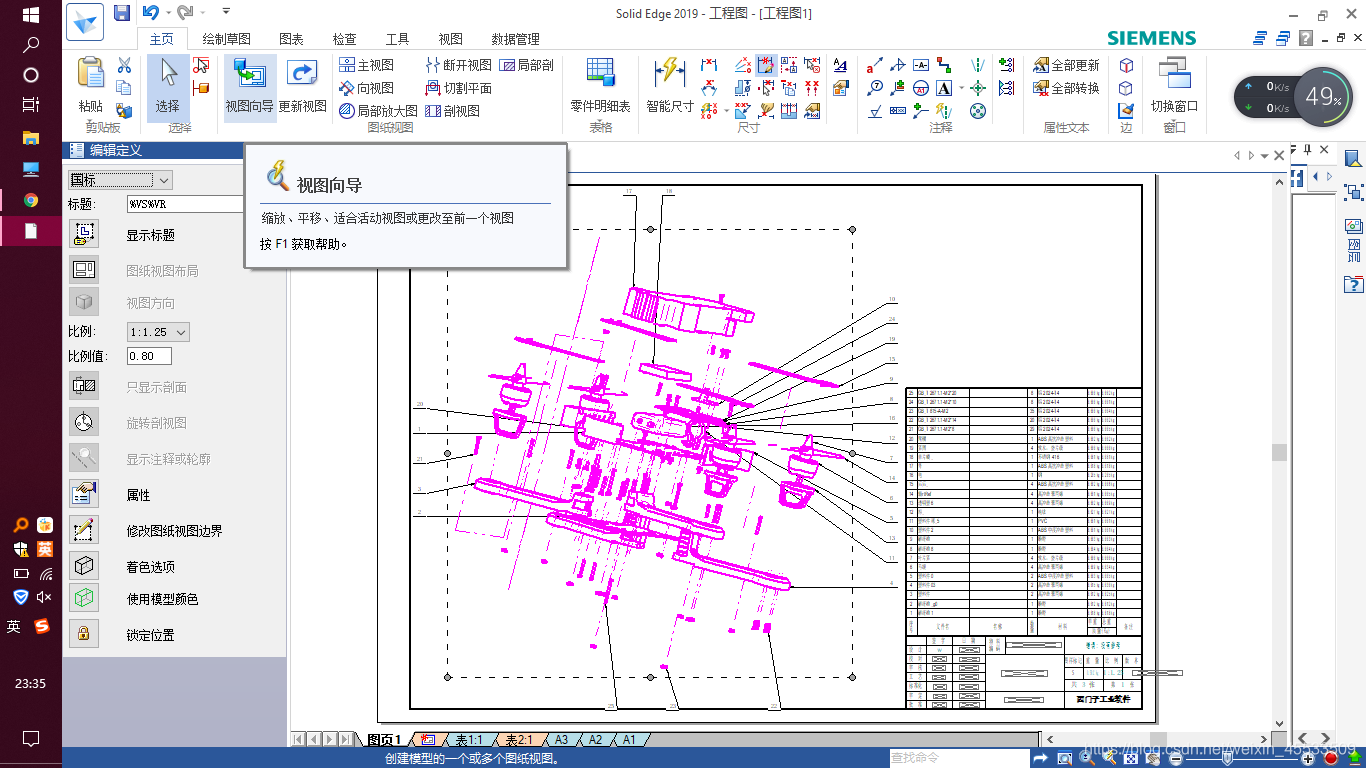1366x768 pixels.
Task: Click the Broken View (断开视图) tool
Action: [x=459, y=65]
